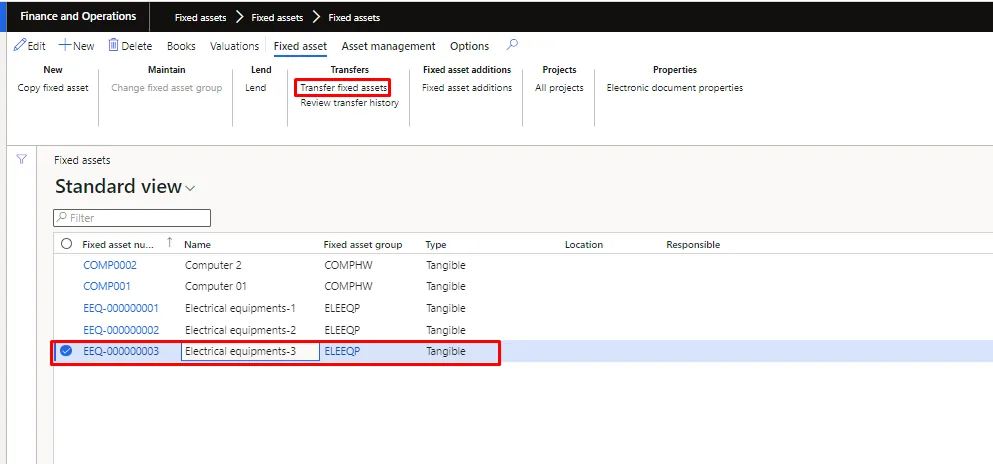This screenshot has height=464, width=993.
Task: Open ELEEQP group link in selected row
Action: pos(342,351)
